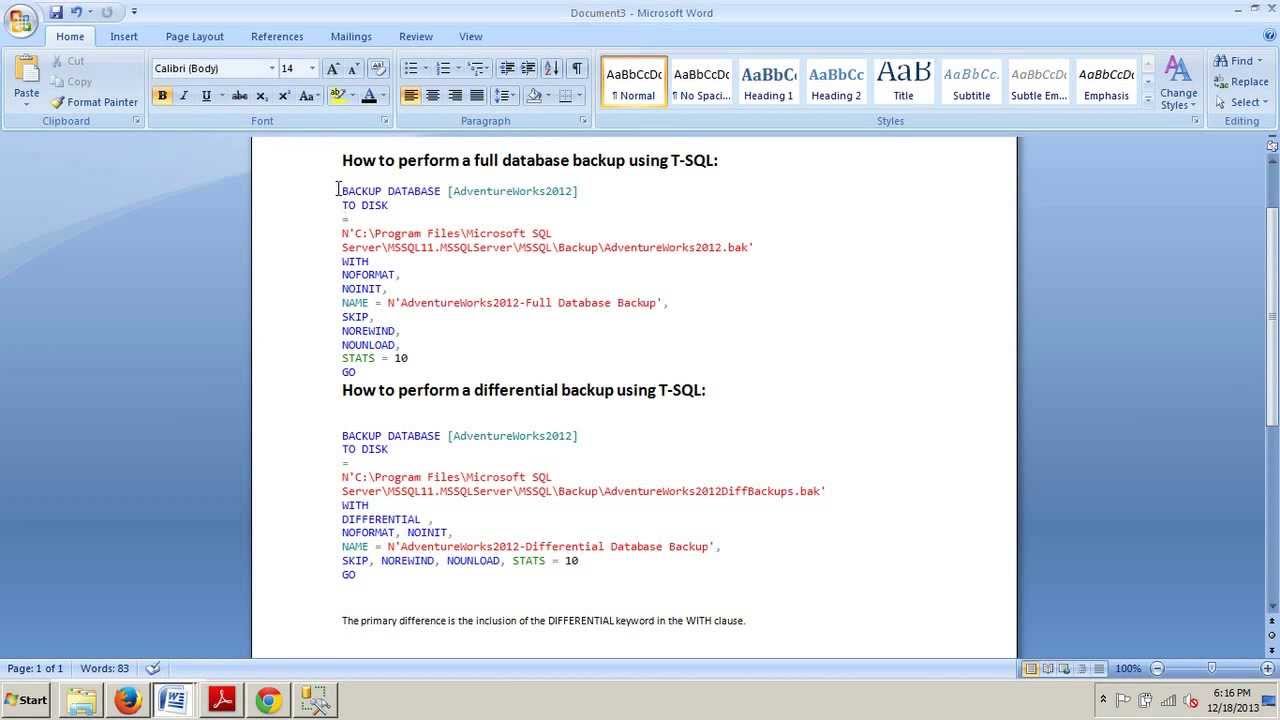The width and height of the screenshot is (1280, 720).
Task: Enable Align Text Left
Action: [x=411, y=96]
